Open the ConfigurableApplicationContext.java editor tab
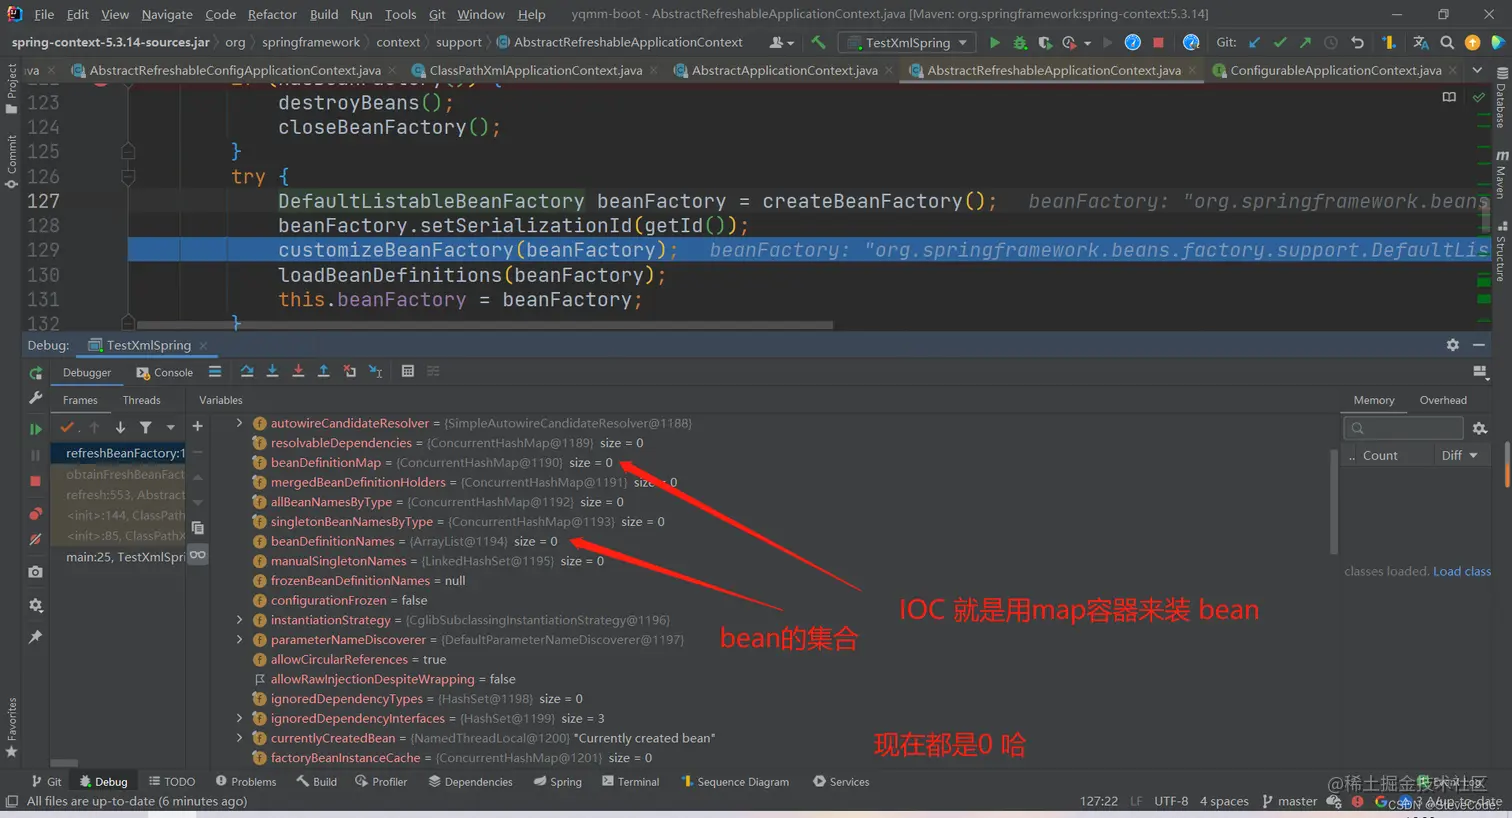 tap(1335, 70)
